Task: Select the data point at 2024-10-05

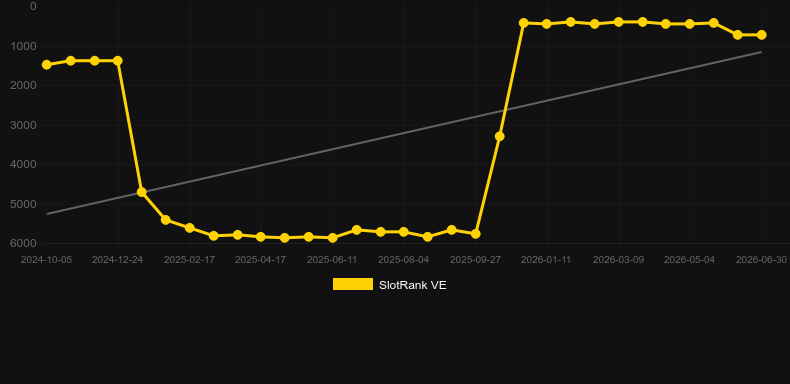Action: coord(47,65)
